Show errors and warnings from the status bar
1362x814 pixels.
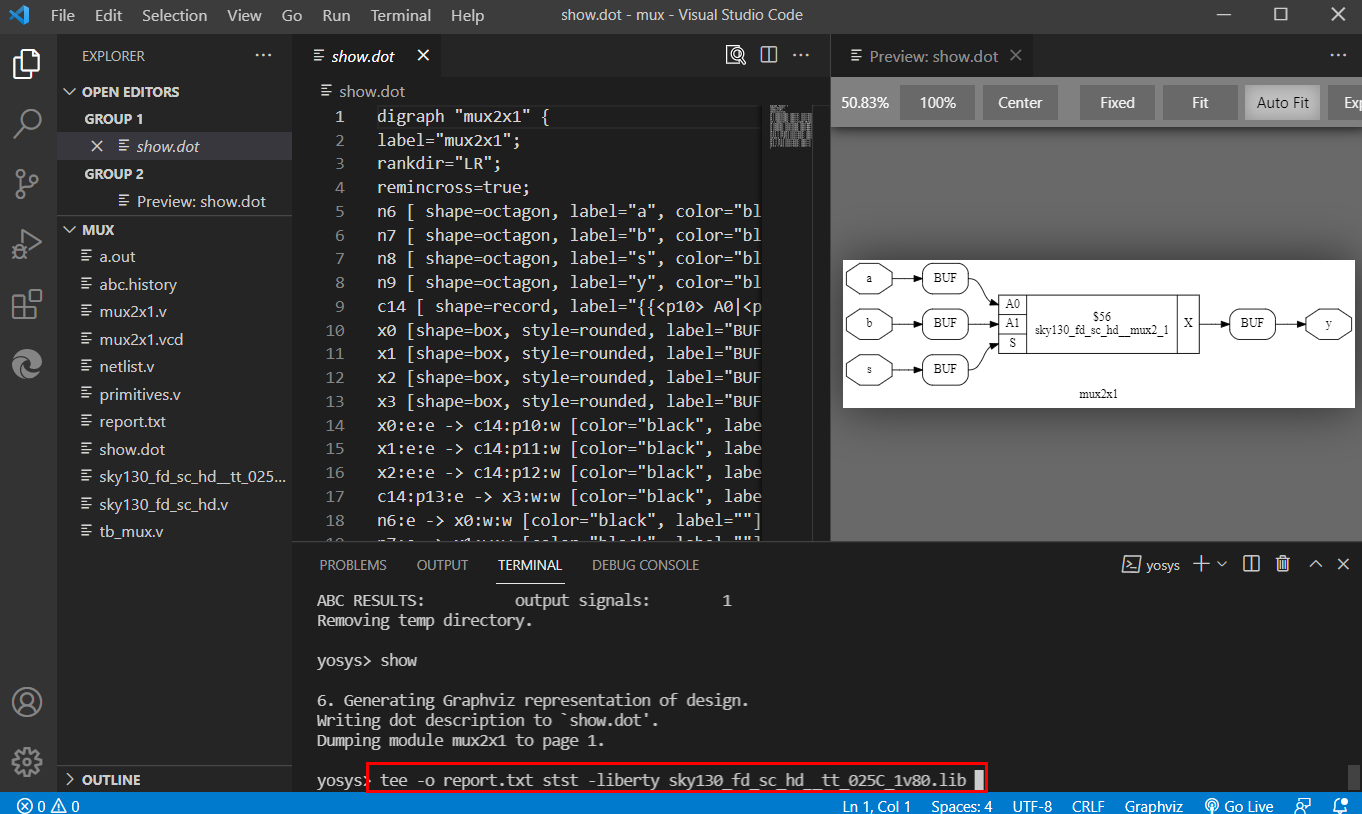(x=48, y=805)
